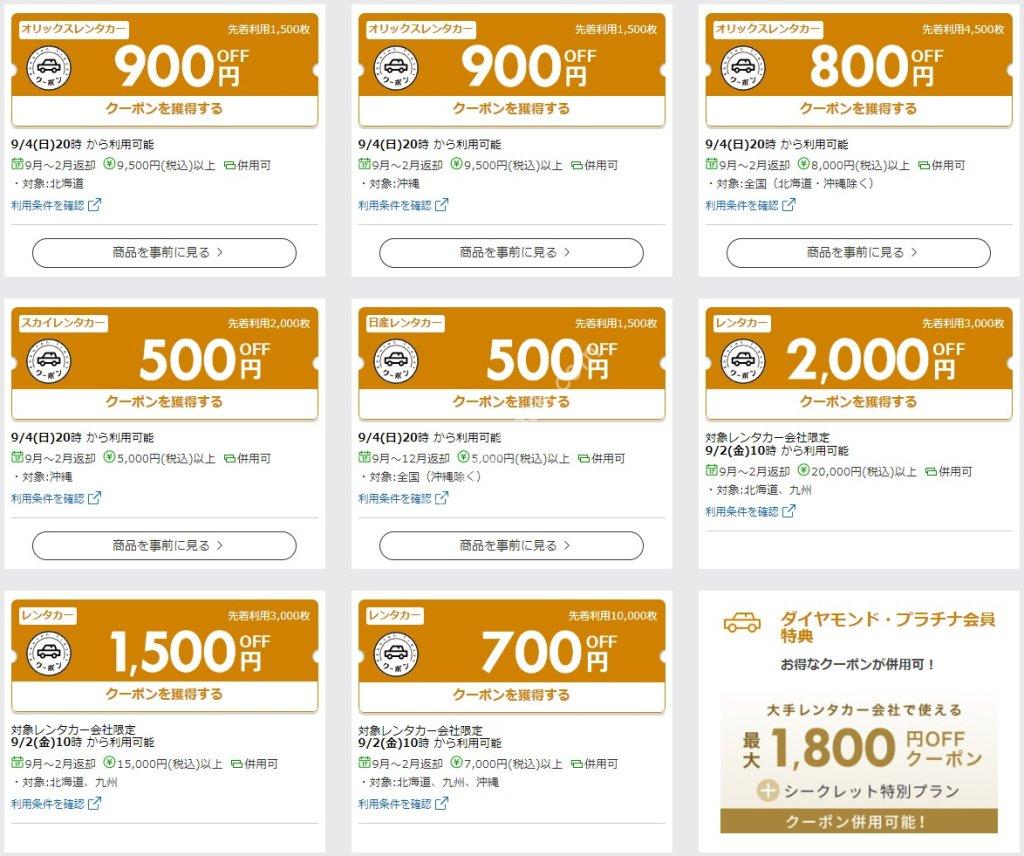The width and height of the screenshot is (1024, 856).
Task: Open 利用条件を確認 for Nissan 500 coupon
Action: coord(403,498)
